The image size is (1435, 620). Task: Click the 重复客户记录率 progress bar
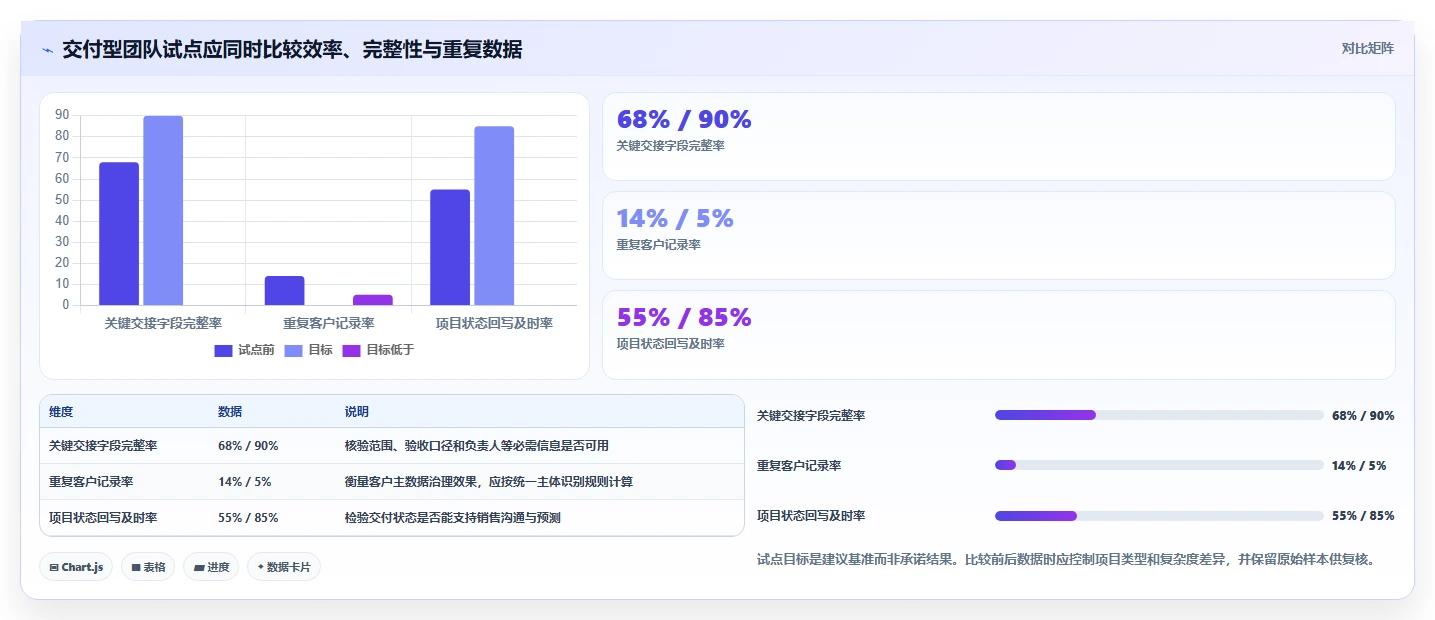click(x=1159, y=465)
